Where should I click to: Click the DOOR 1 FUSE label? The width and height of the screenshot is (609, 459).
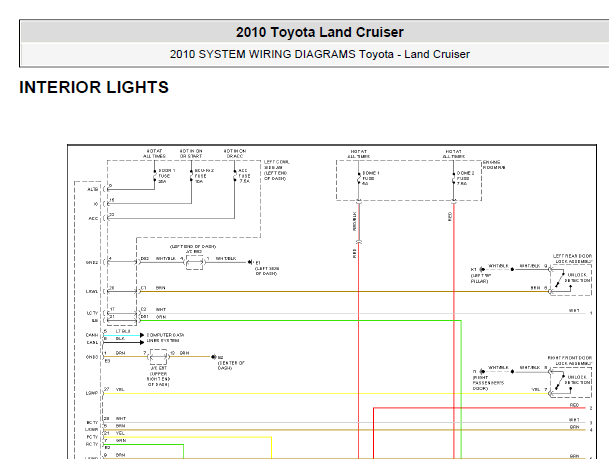pos(167,176)
